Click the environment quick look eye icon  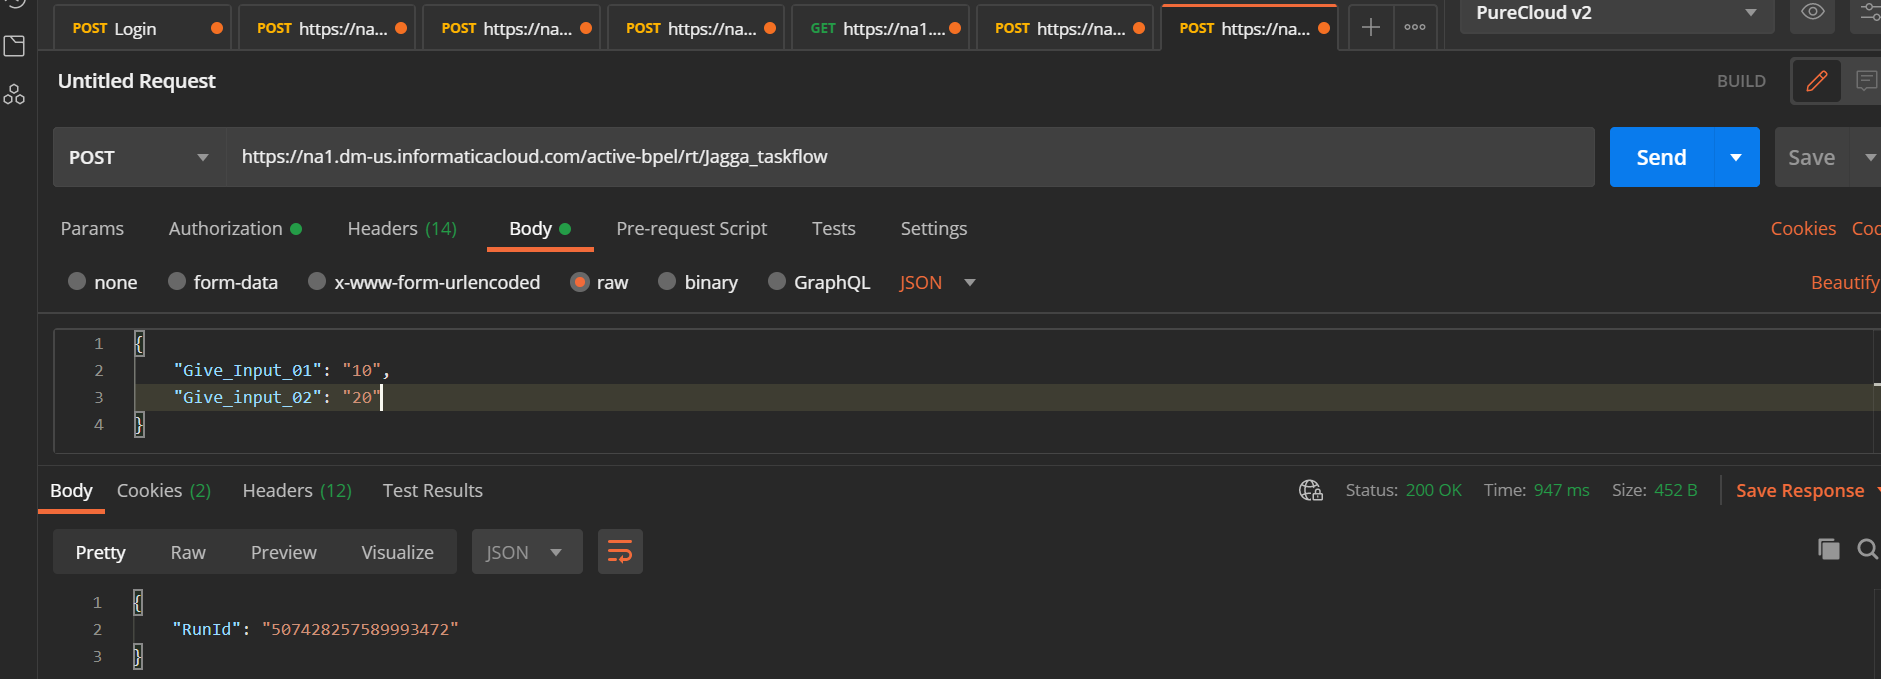click(x=1812, y=13)
